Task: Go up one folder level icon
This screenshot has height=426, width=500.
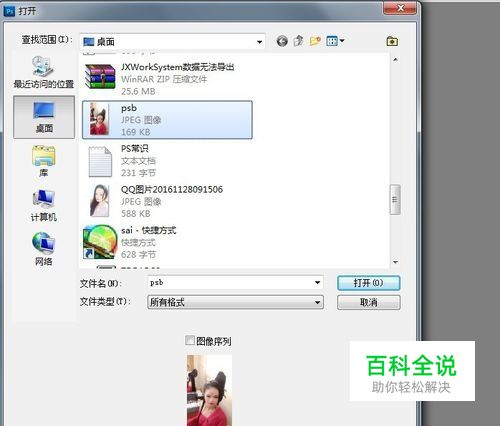Action: tap(299, 41)
